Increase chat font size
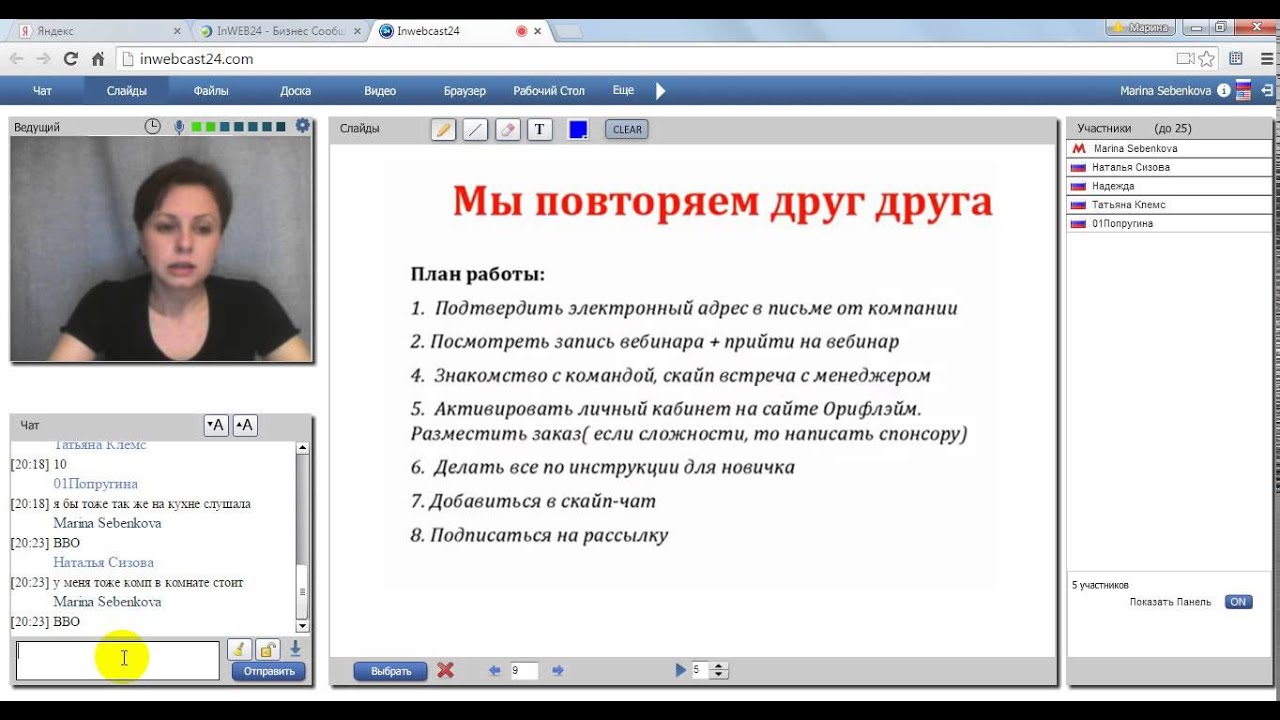The width and height of the screenshot is (1280, 720). click(x=245, y=425)
